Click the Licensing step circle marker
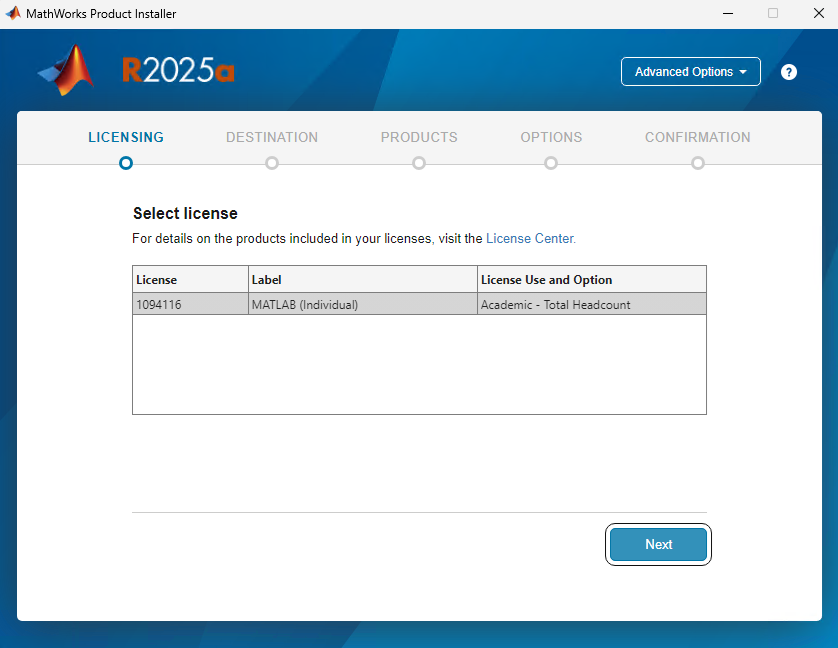Viewport: 838px width, 648px height. pyautogui.click(x=126, y=163)
